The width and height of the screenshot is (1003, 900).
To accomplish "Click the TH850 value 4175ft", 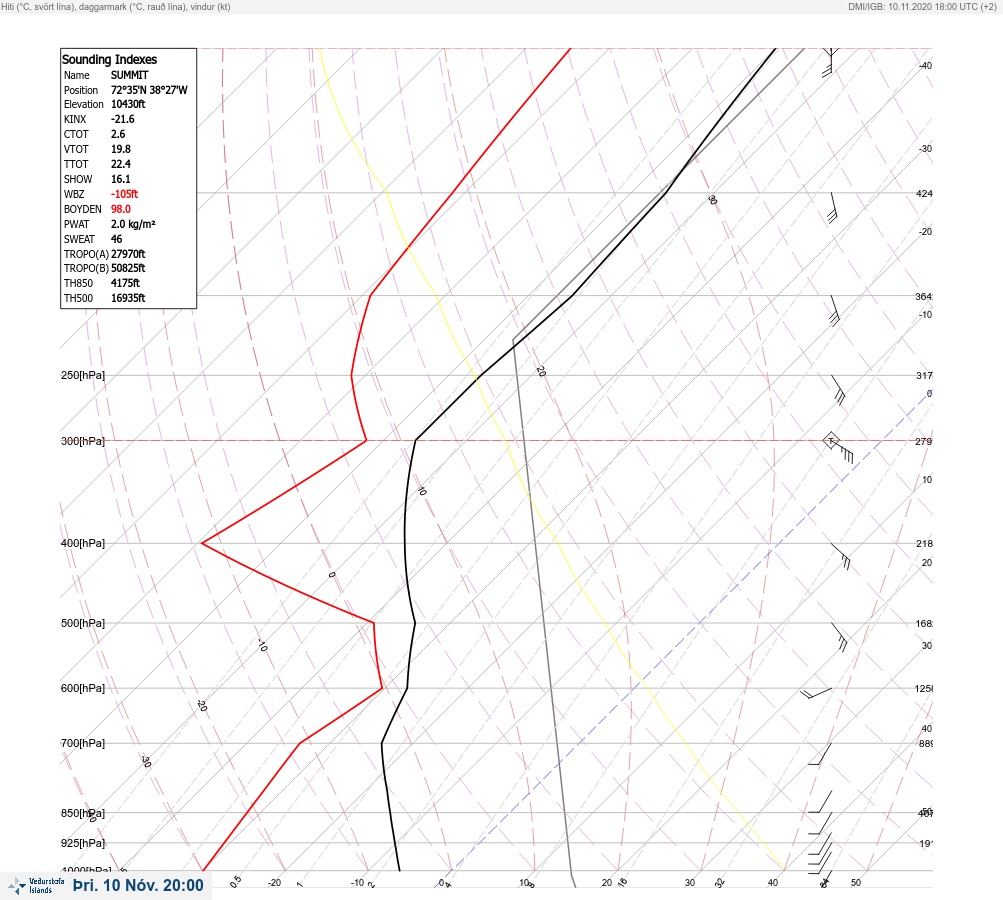I will 125,283.
